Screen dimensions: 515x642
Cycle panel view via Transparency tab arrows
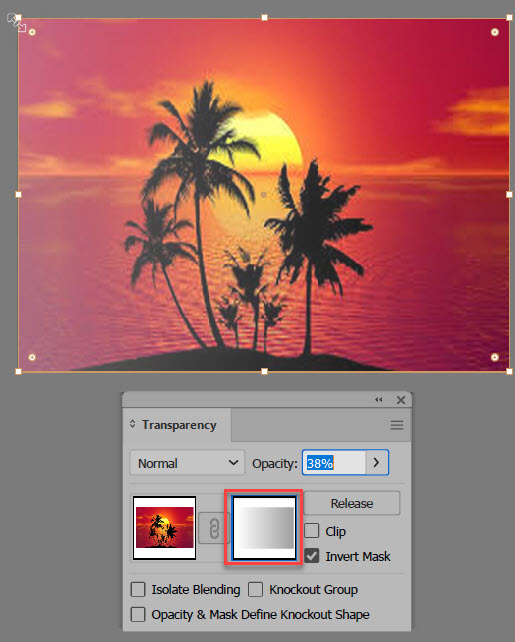point(132,424)
